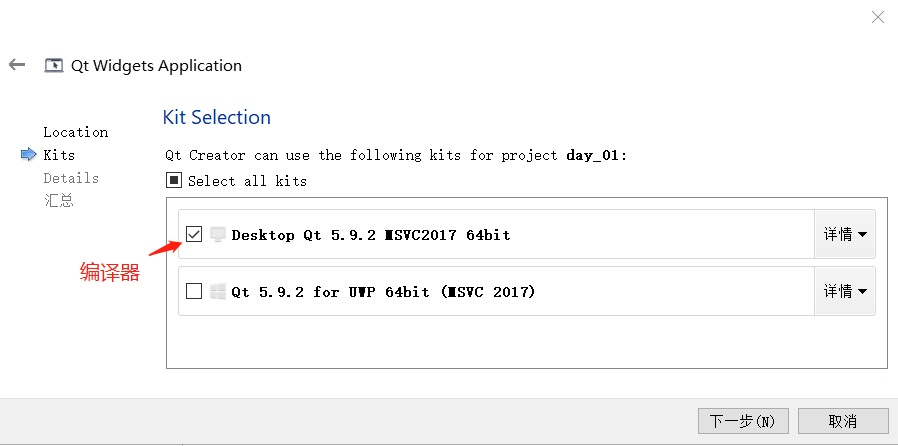
Task: Select the 汇总 summary step
Action: tap(58, 200)
